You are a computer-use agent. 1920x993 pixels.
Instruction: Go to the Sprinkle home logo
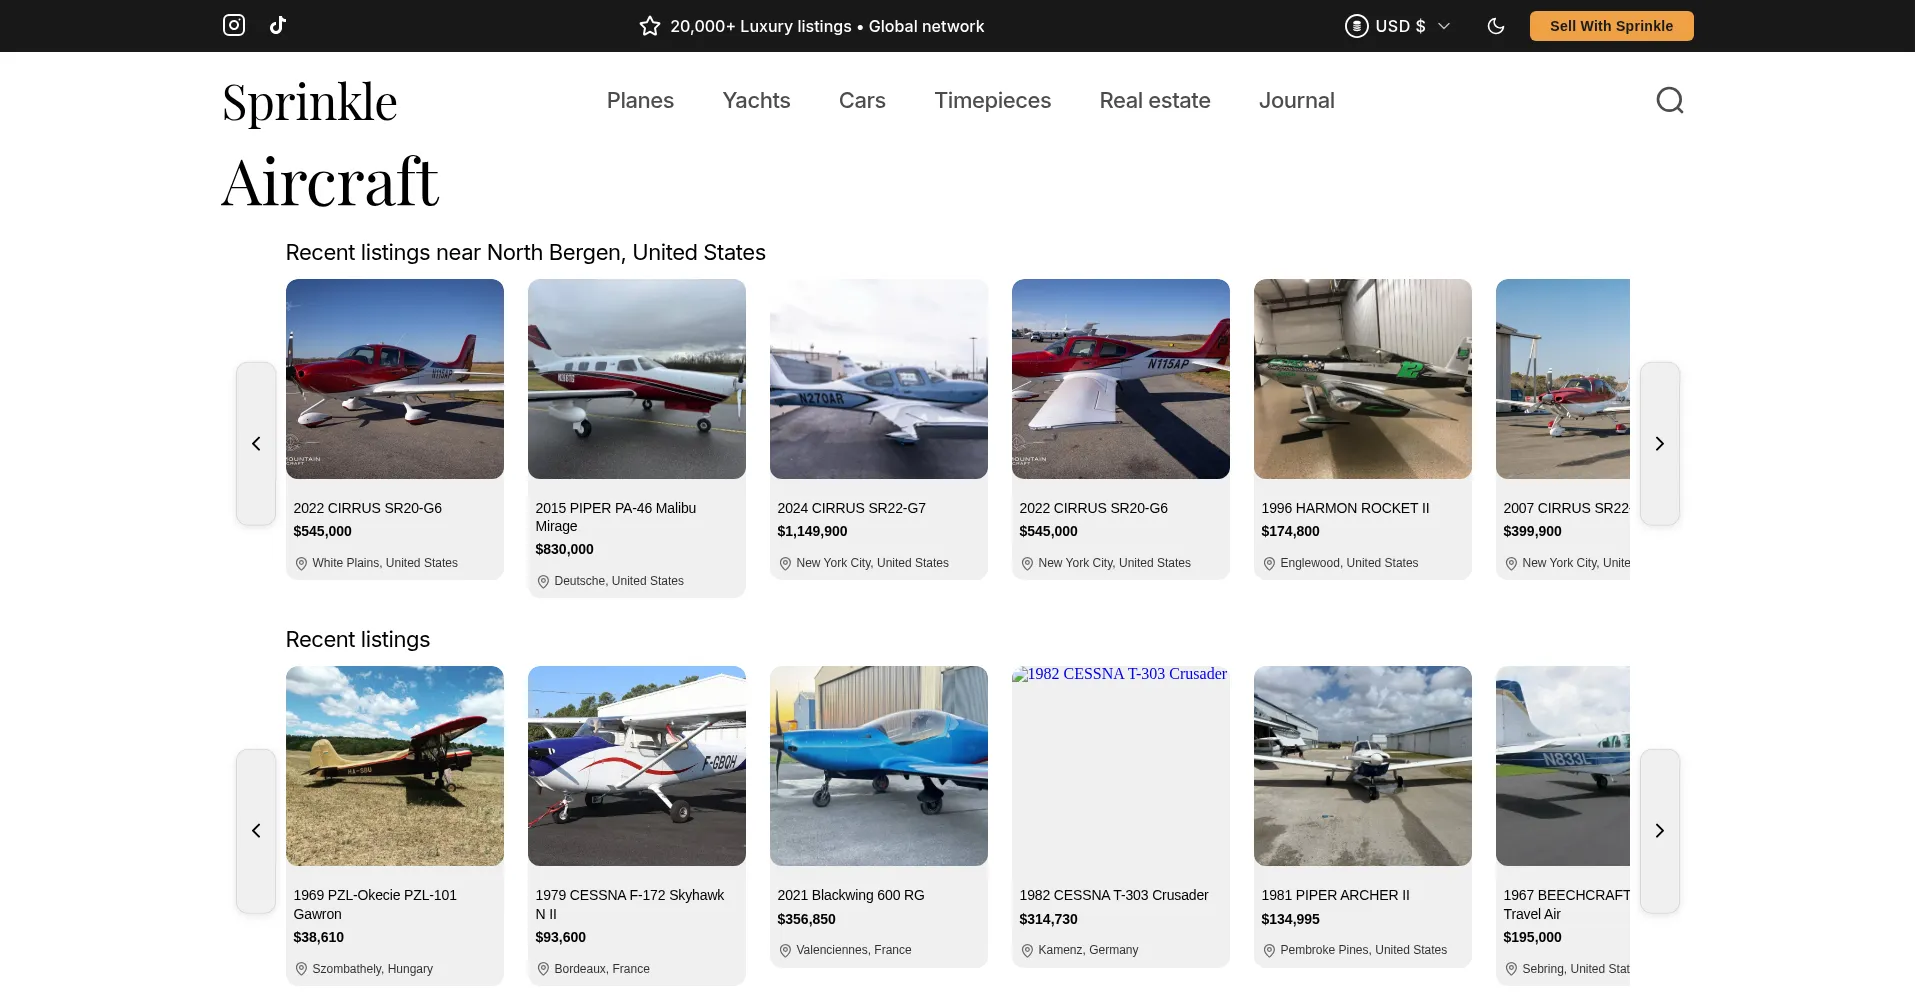point(310,102)
